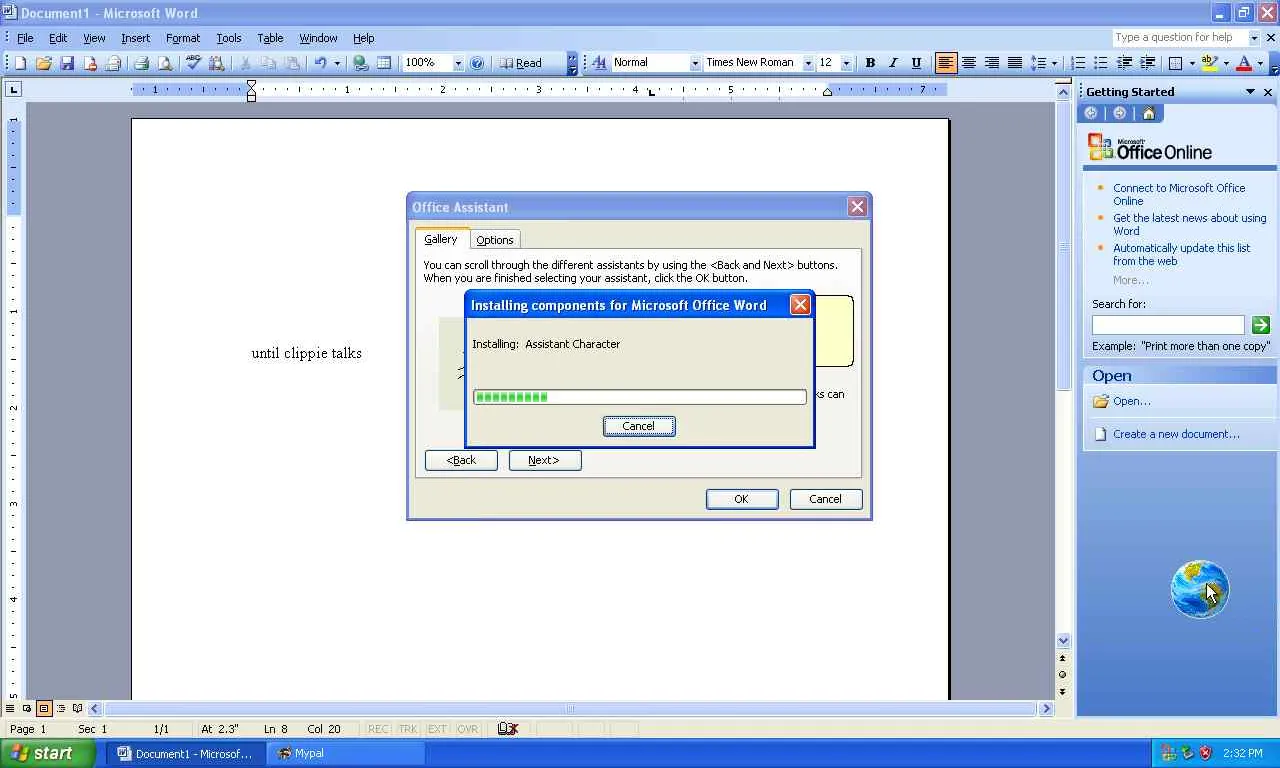Pick highlight color with the highlighter swatch
This screenshot has height=768, width=1280.
coord(1210,63)
